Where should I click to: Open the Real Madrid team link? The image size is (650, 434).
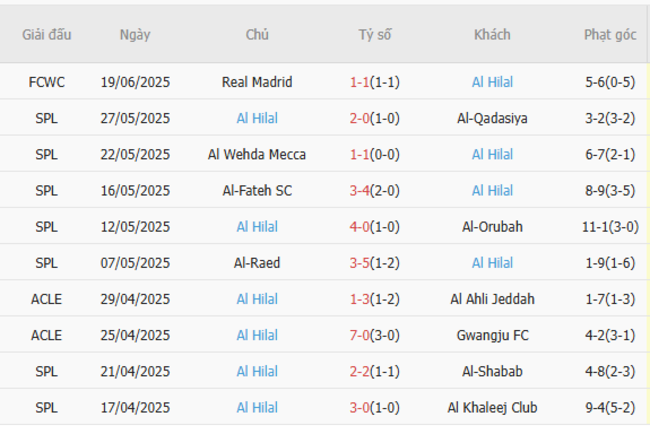coord(257,82)
